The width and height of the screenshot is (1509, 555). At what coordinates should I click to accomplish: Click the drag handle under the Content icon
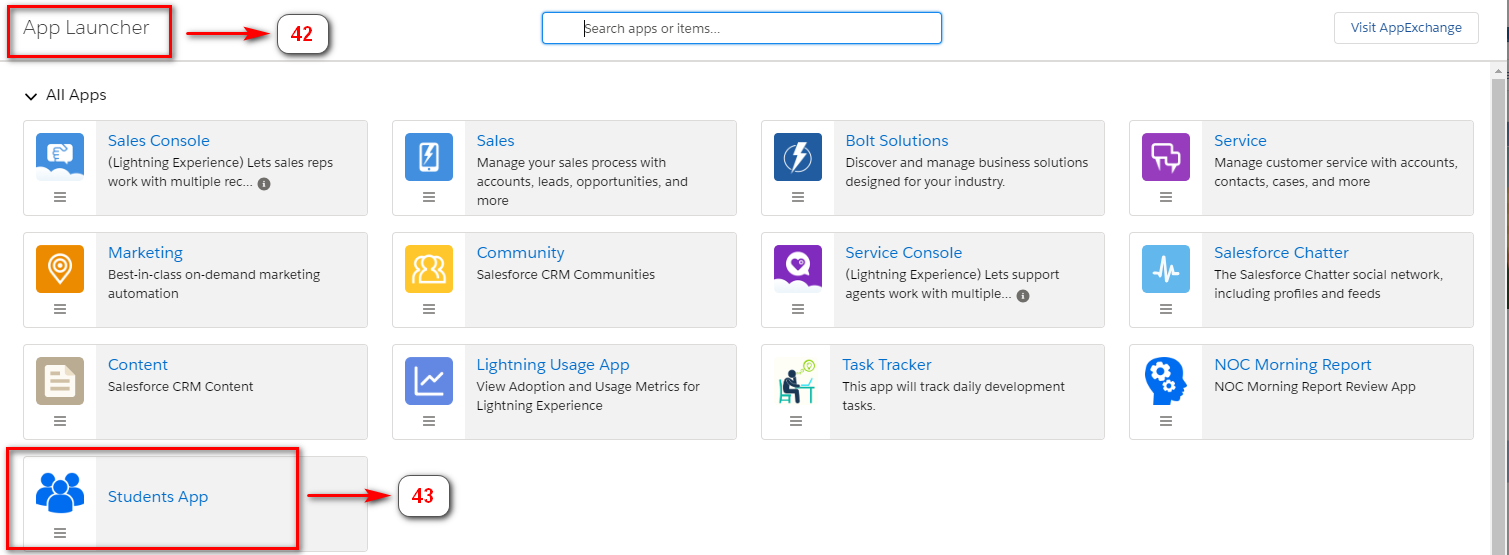tap(60, 421)
